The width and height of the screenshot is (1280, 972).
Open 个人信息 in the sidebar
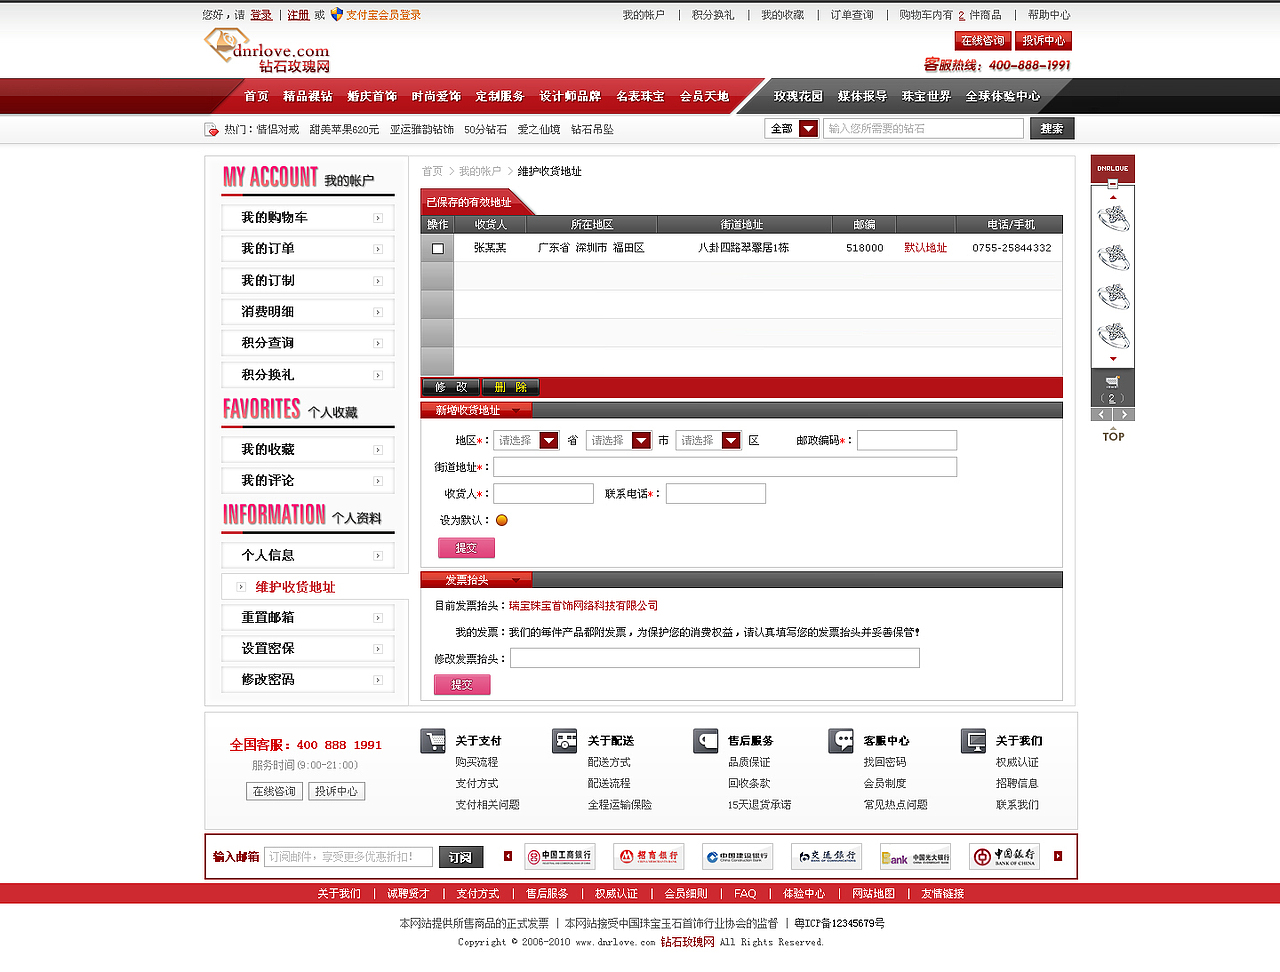coord(308,555)
